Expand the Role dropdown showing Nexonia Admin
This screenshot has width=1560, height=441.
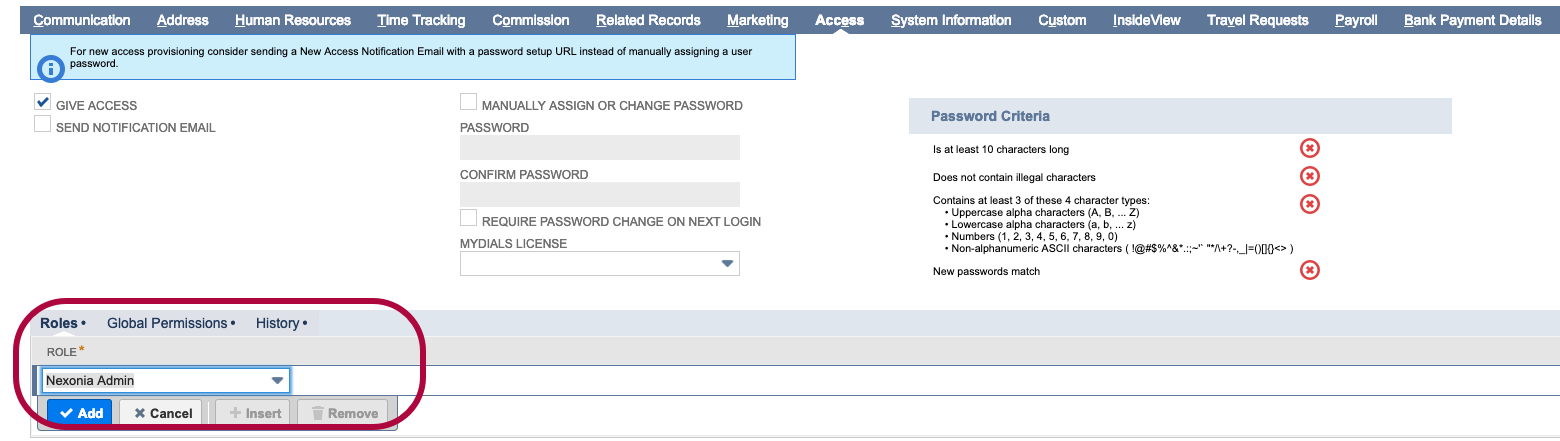click(x=277, y=381)
